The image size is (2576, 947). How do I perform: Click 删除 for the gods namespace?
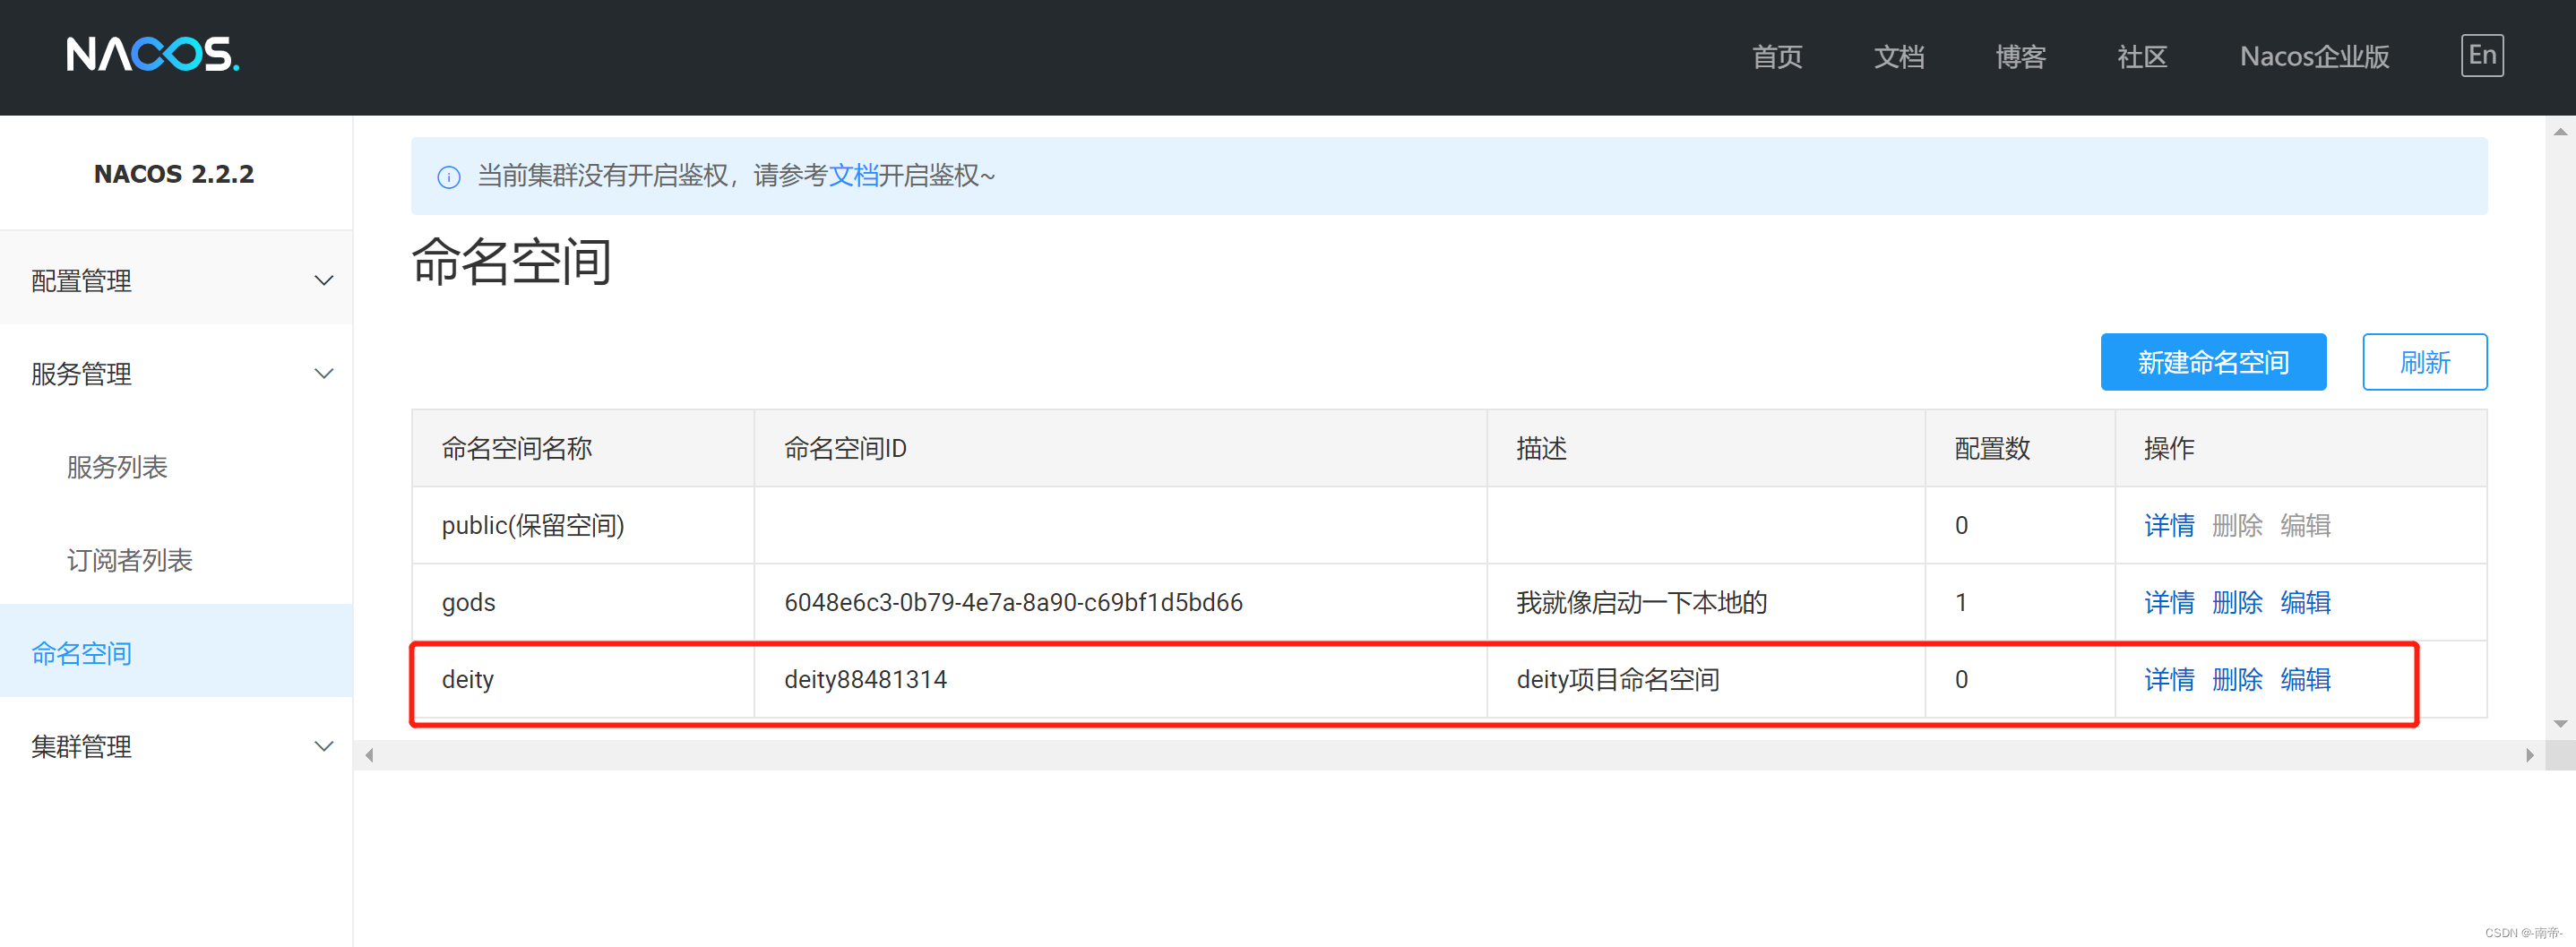tap(2237, 602)
